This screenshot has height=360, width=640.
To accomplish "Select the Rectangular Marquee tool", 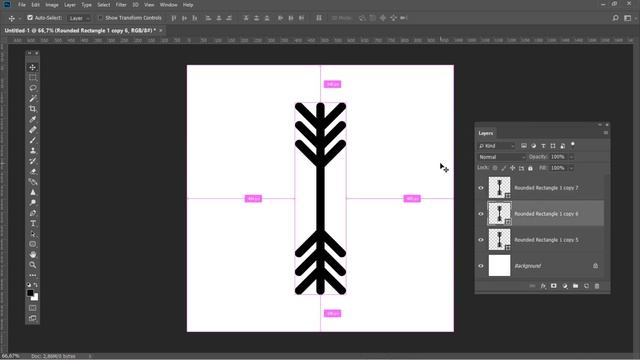I will (33, 78).
